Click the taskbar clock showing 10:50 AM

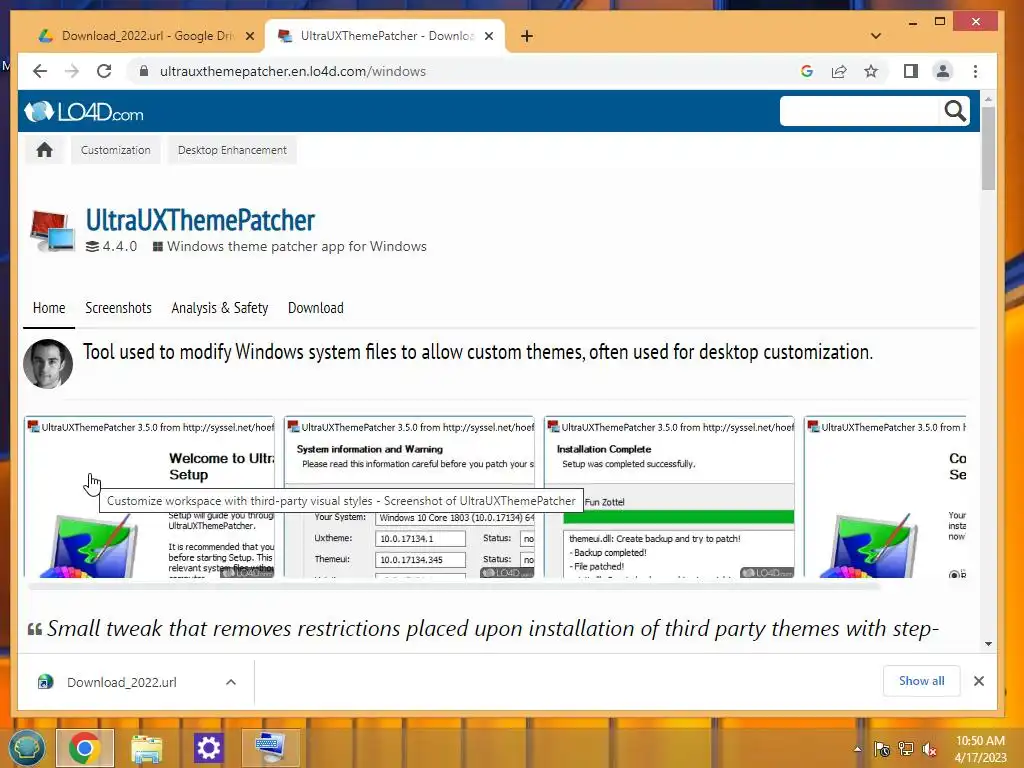pyautogui.click(x=980, y=749)
